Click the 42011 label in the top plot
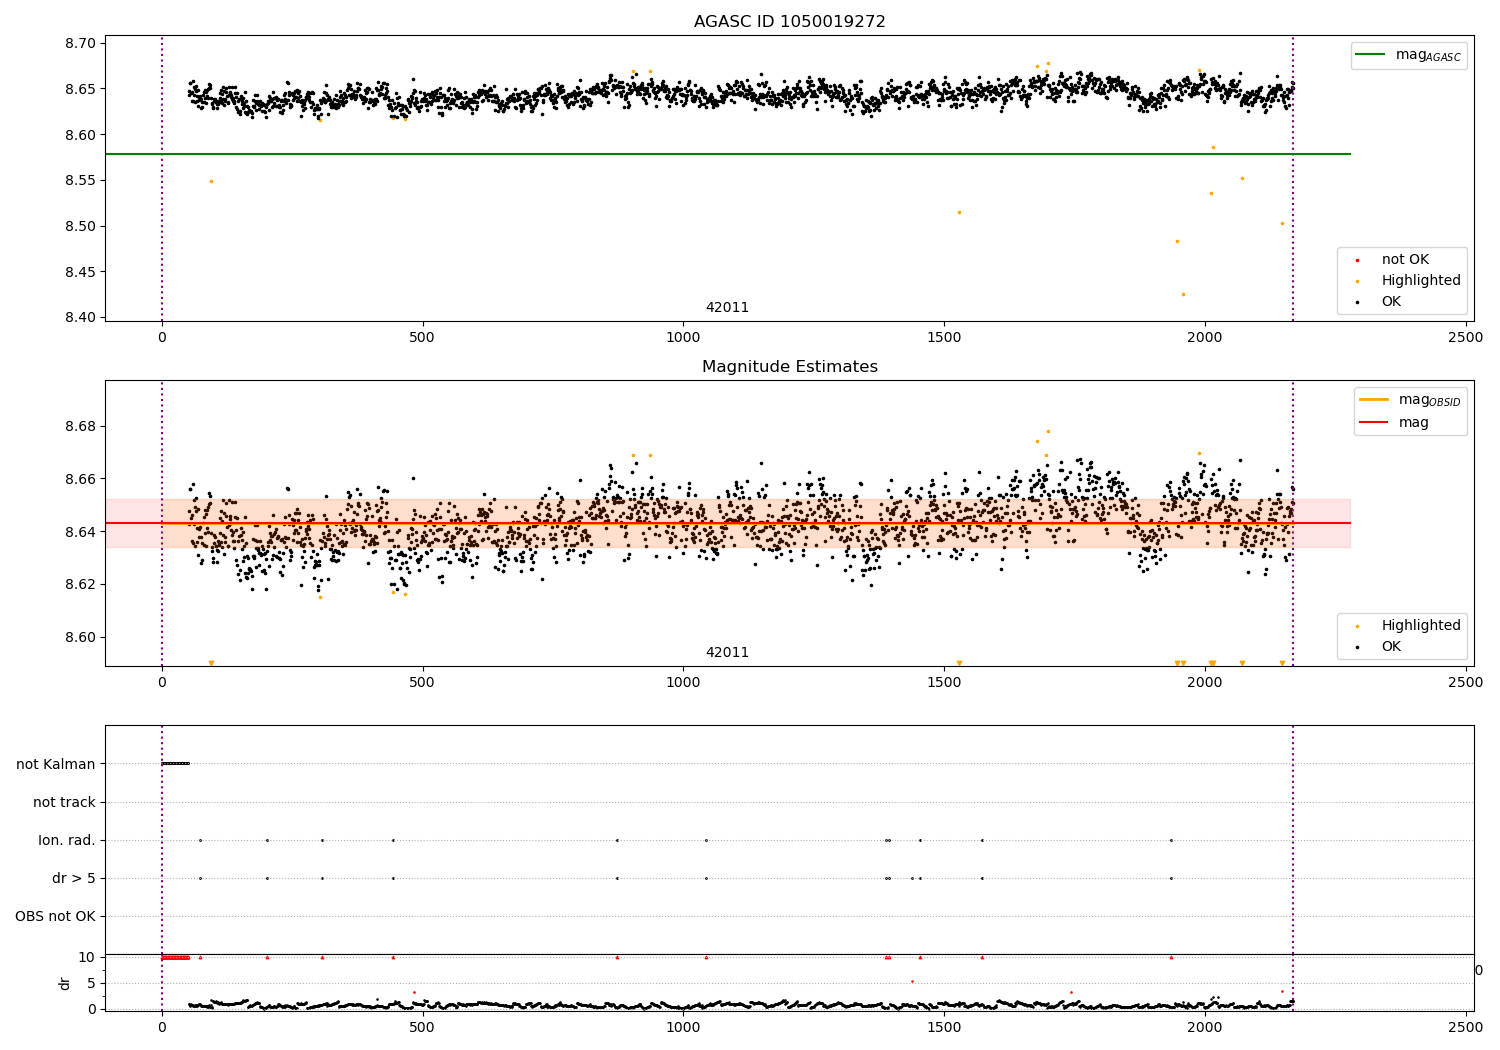The image size is (1500, 1050). coord(727,307)
